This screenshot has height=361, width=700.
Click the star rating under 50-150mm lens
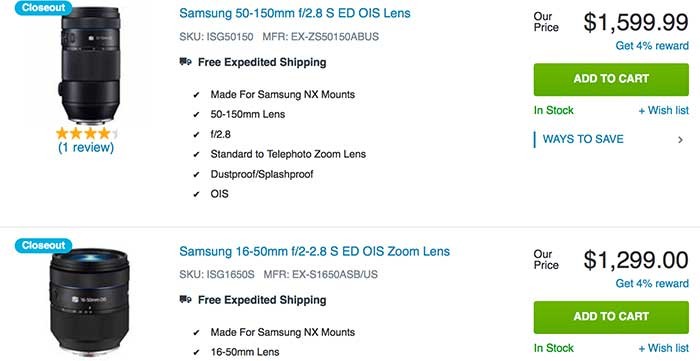pyautogui.click(x=87, y=133)
